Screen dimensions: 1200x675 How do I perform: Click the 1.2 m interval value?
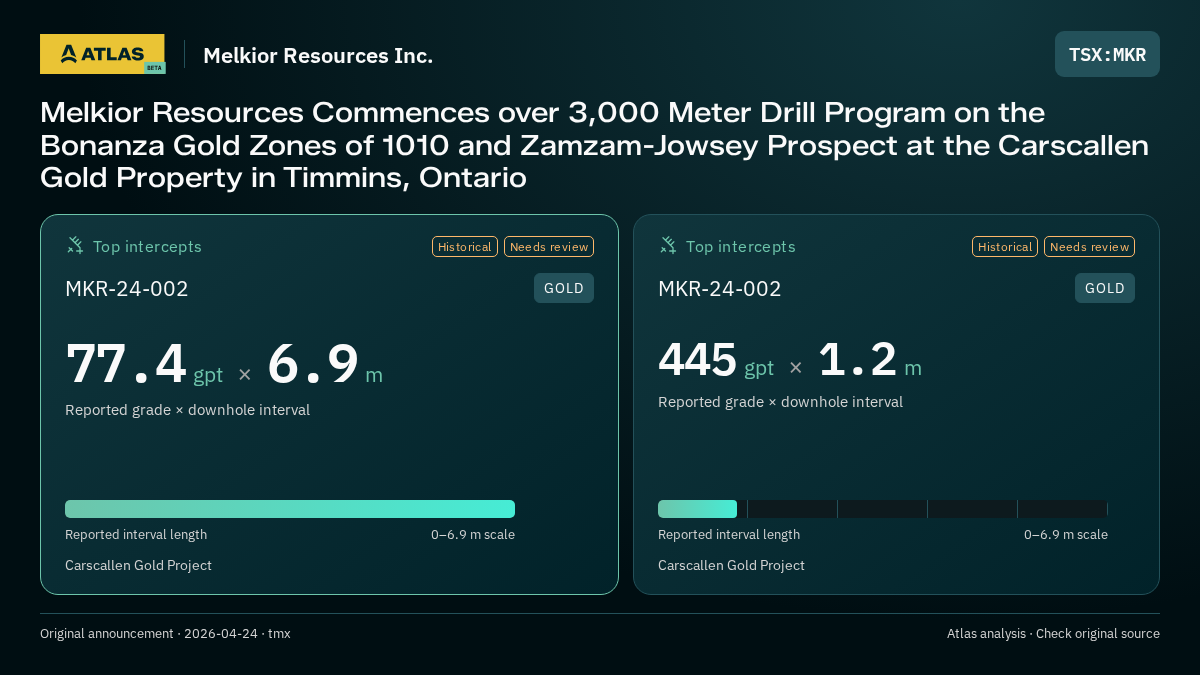coord(870,360)
